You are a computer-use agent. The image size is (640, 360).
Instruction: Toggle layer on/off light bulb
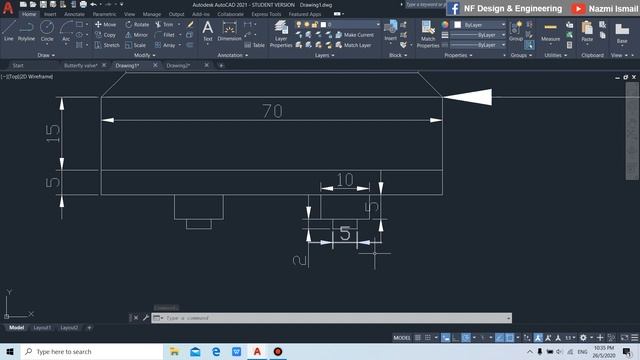point(299,24)
